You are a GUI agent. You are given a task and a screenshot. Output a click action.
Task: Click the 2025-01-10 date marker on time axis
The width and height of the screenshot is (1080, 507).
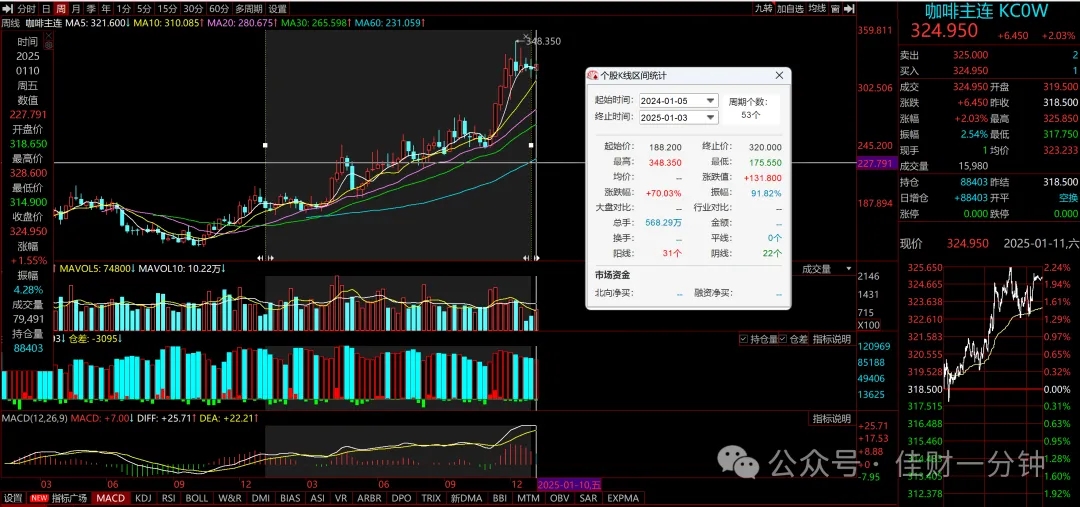click(x=569, y=485)
